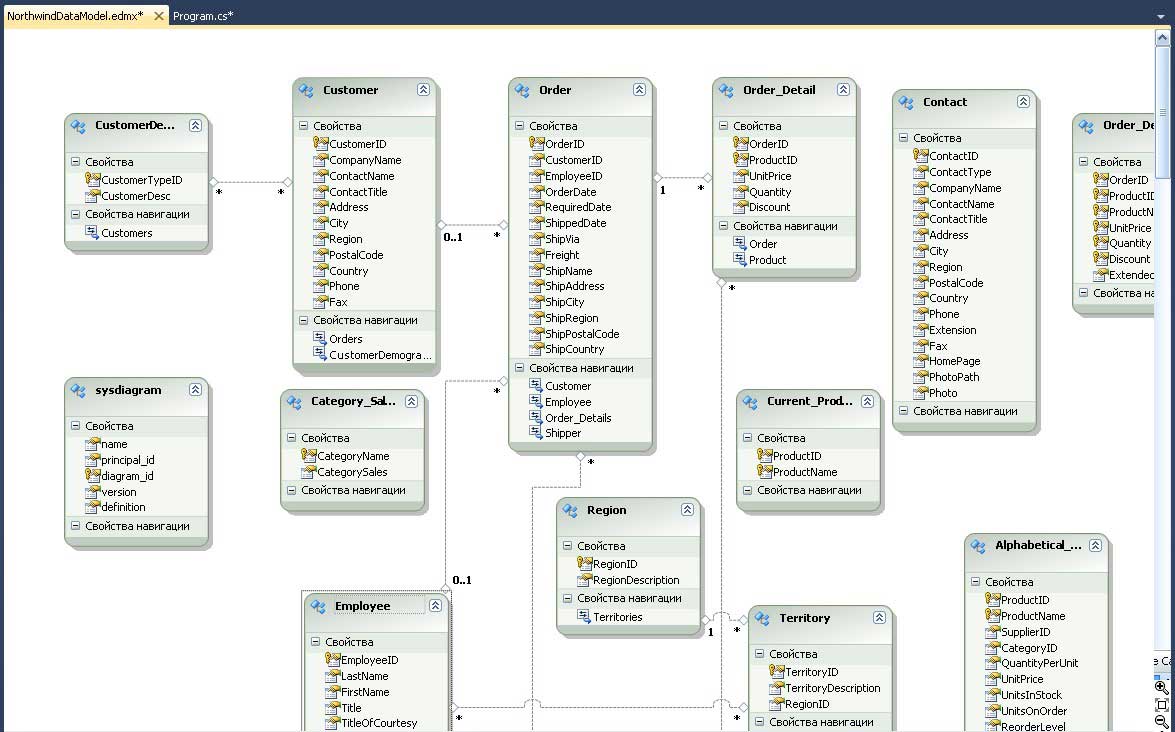Select Quantity property in Order_Detail
The height and width of the screenshot is (732, 1175).
(x=770, y=192)
